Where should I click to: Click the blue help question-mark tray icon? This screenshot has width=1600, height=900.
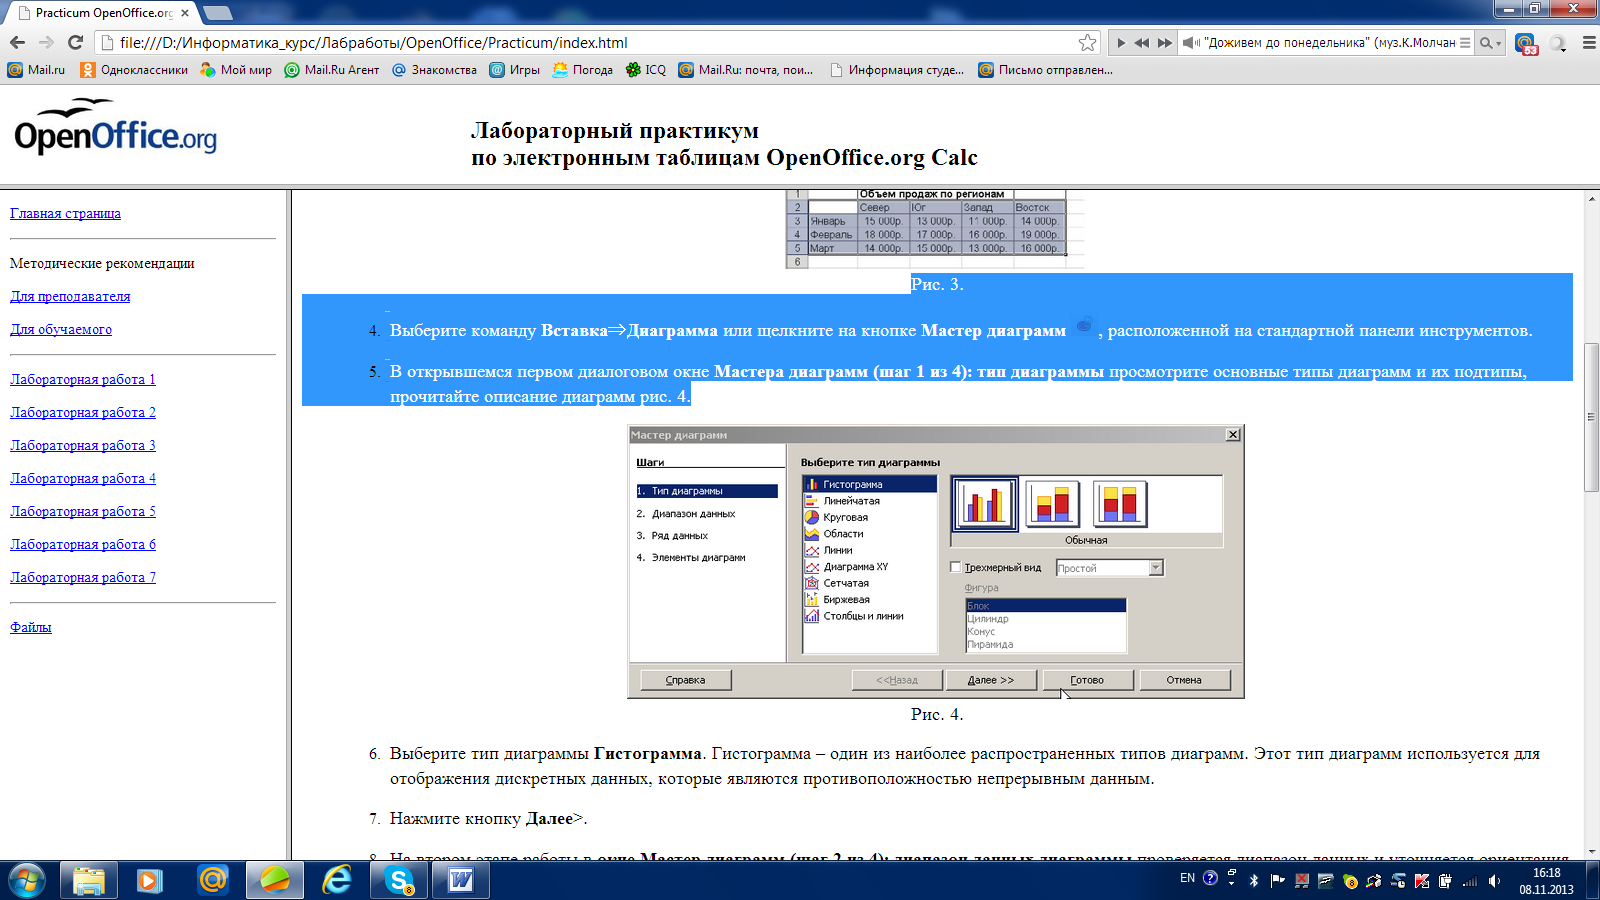(x=1210, y=878)
